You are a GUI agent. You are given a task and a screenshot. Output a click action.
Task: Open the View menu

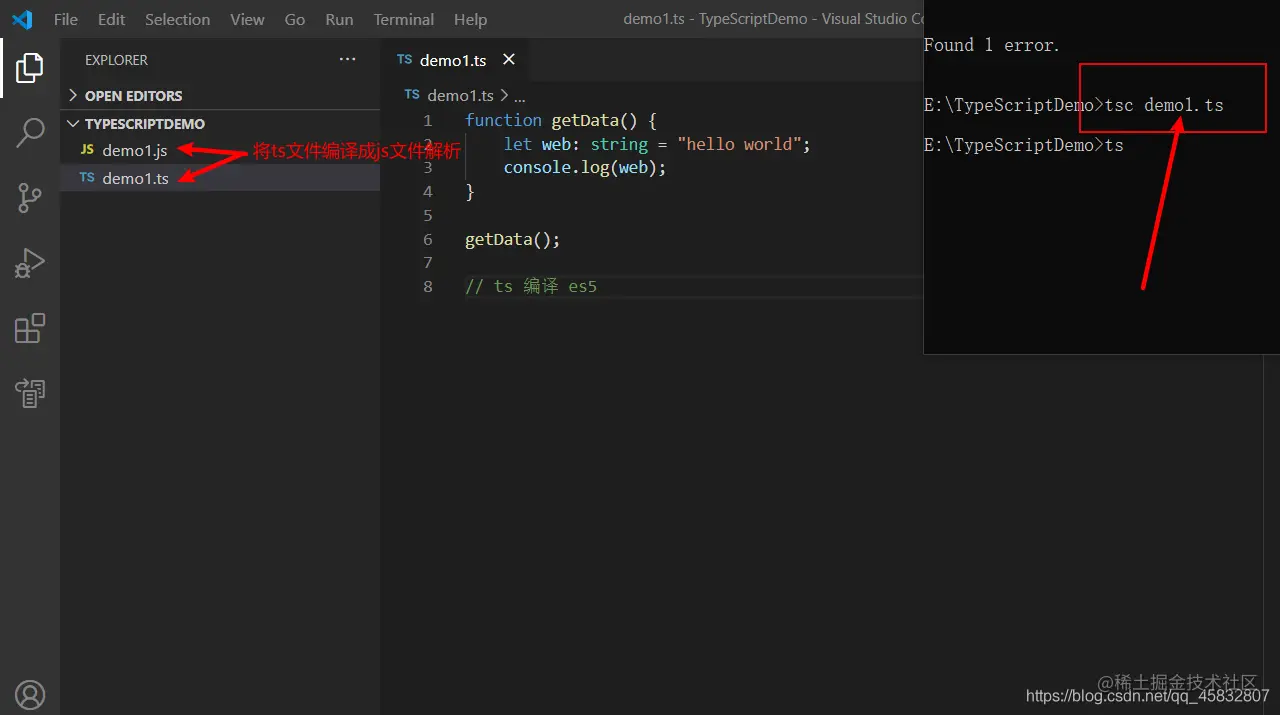pos(247,19)
